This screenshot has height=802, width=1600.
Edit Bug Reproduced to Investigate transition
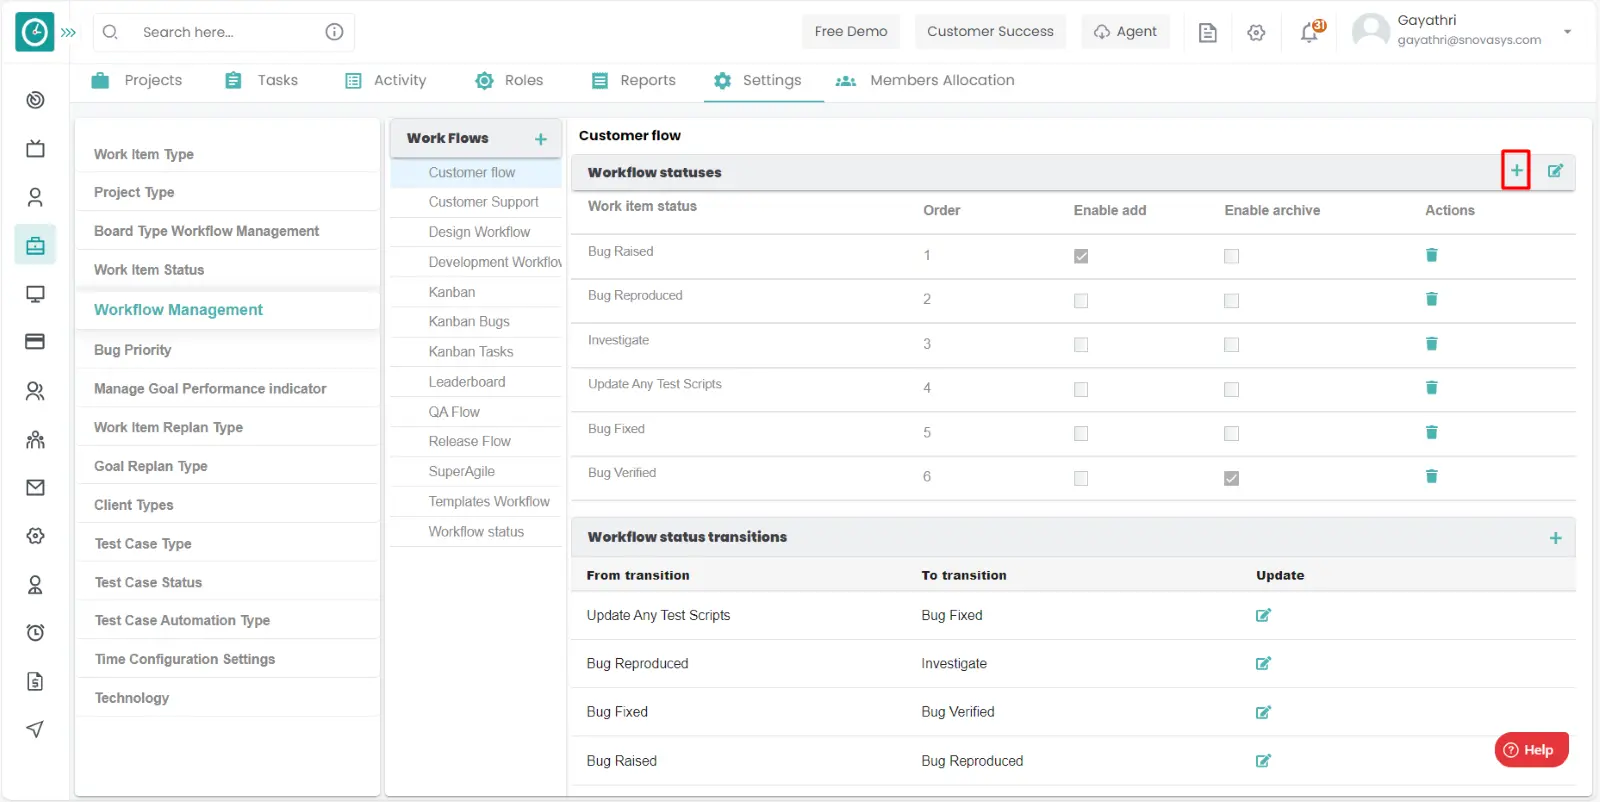coord(1263,664)
